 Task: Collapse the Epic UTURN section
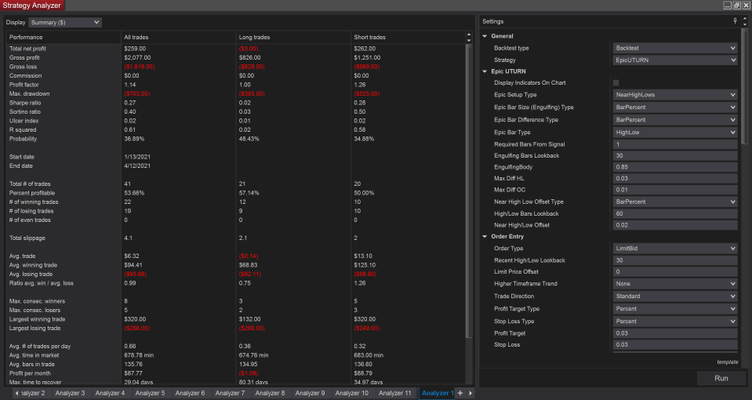tap(485, 72)
